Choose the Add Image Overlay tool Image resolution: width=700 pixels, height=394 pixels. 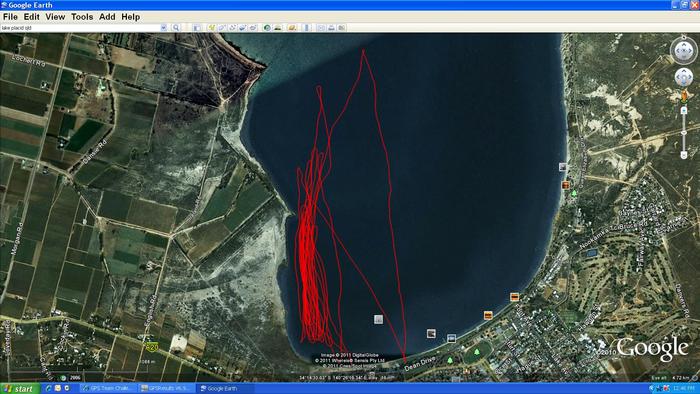(x=242, y=28)
